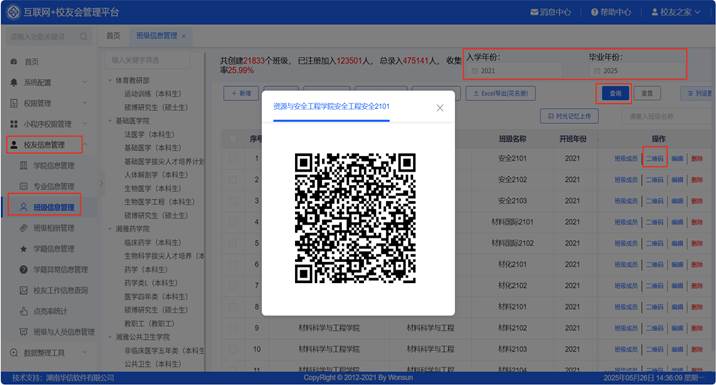Click the 系统配置 bell icon
The height and width of the screenshot is (385, 716).
(14, 82)
